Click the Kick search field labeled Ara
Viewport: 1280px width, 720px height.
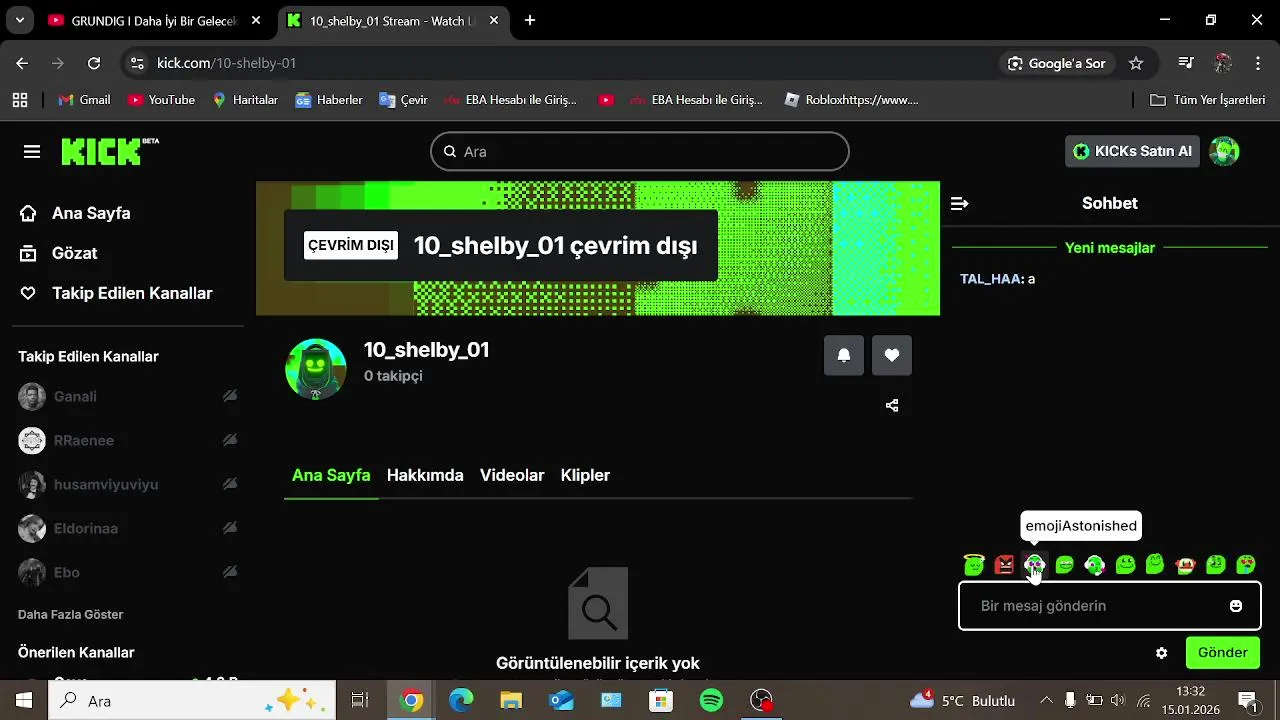click(640, 152)
